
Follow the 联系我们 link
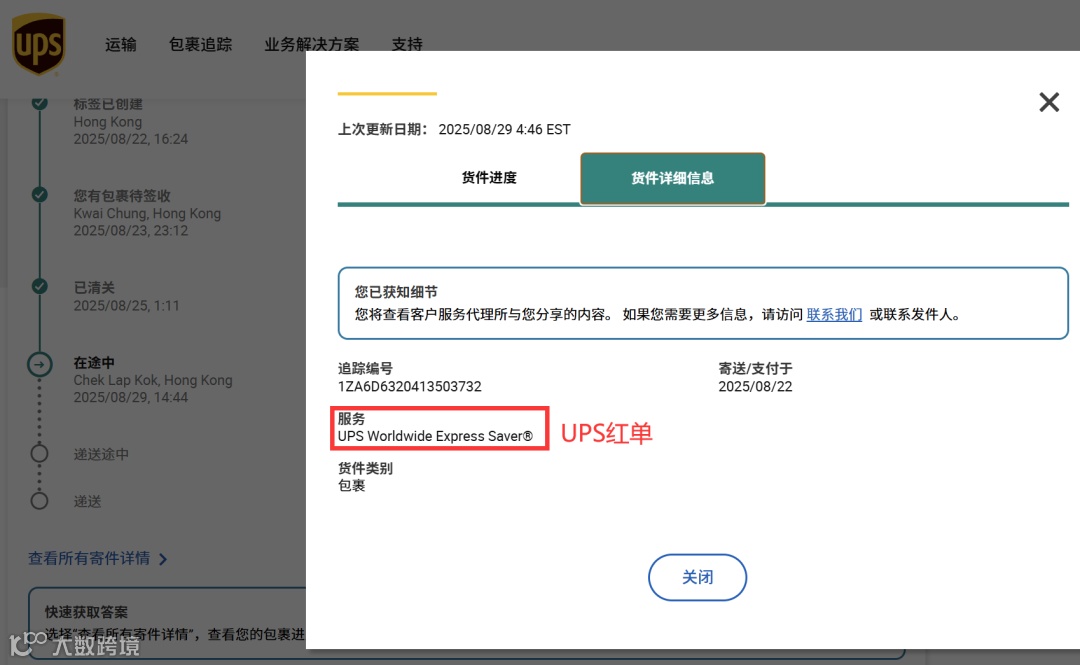834,314
